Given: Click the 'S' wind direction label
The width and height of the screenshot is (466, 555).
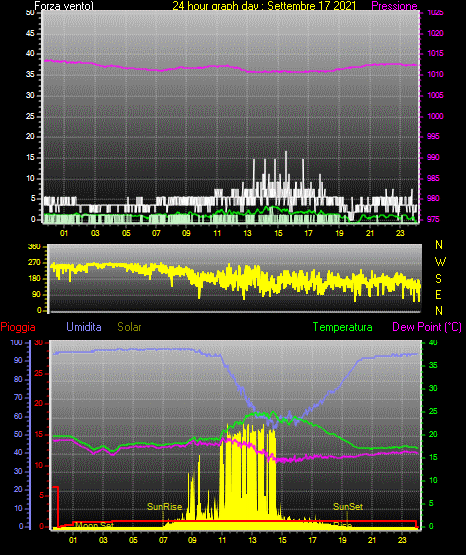Looking at the screenshot, I should (438, 279).
